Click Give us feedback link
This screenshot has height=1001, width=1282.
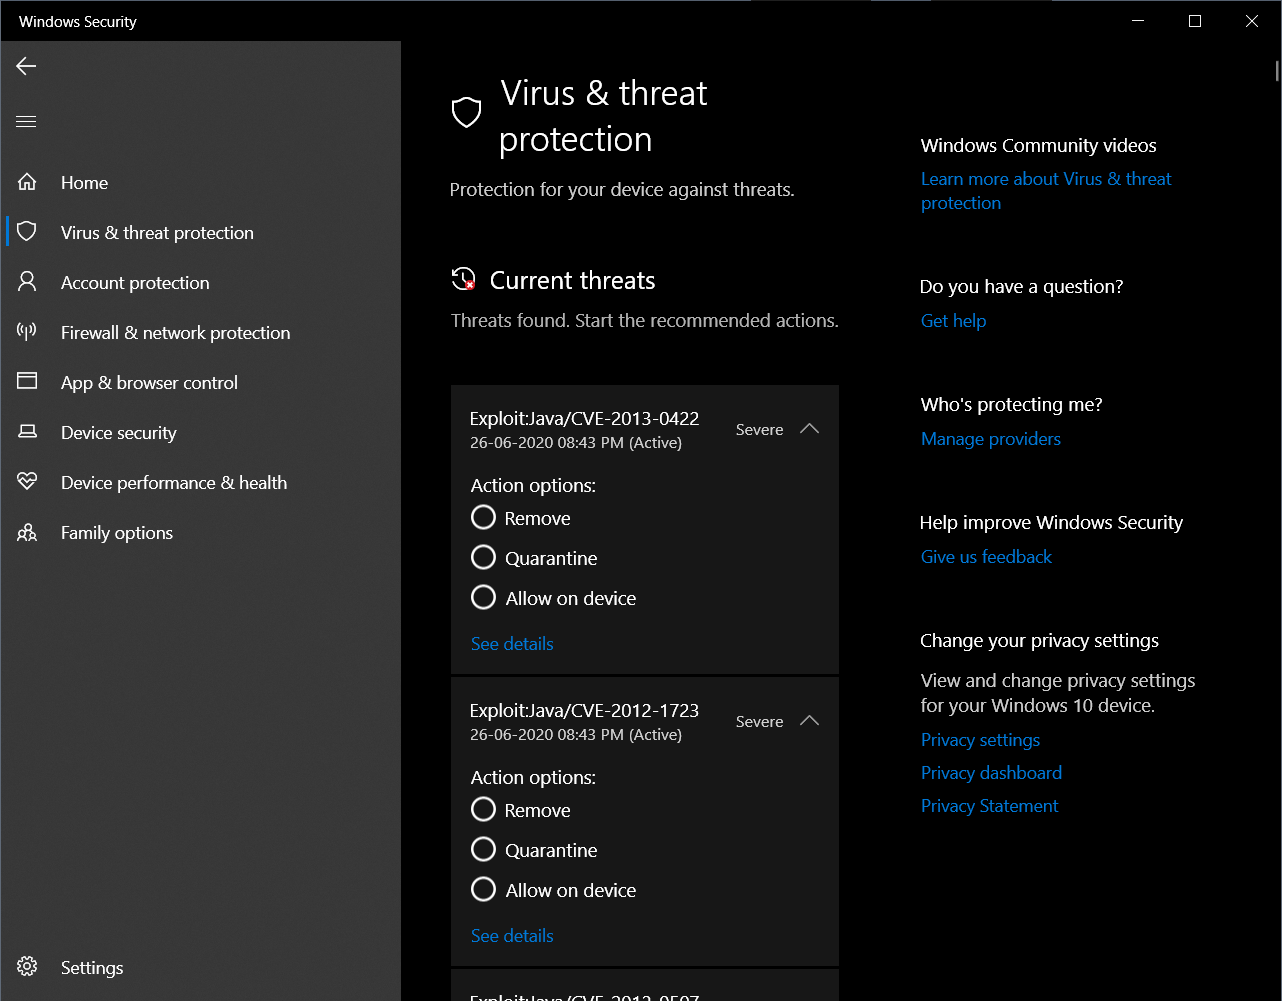(986, 556)
